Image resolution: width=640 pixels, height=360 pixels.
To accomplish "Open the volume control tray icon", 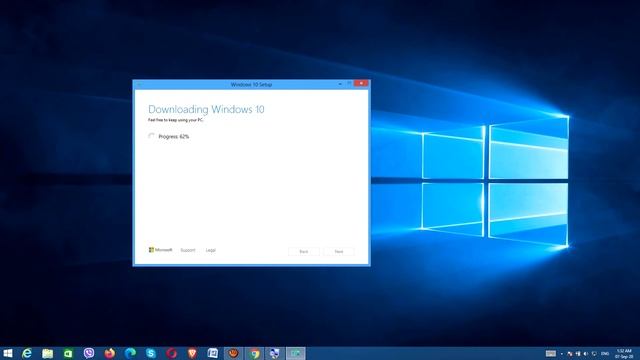I will point(586,354).
